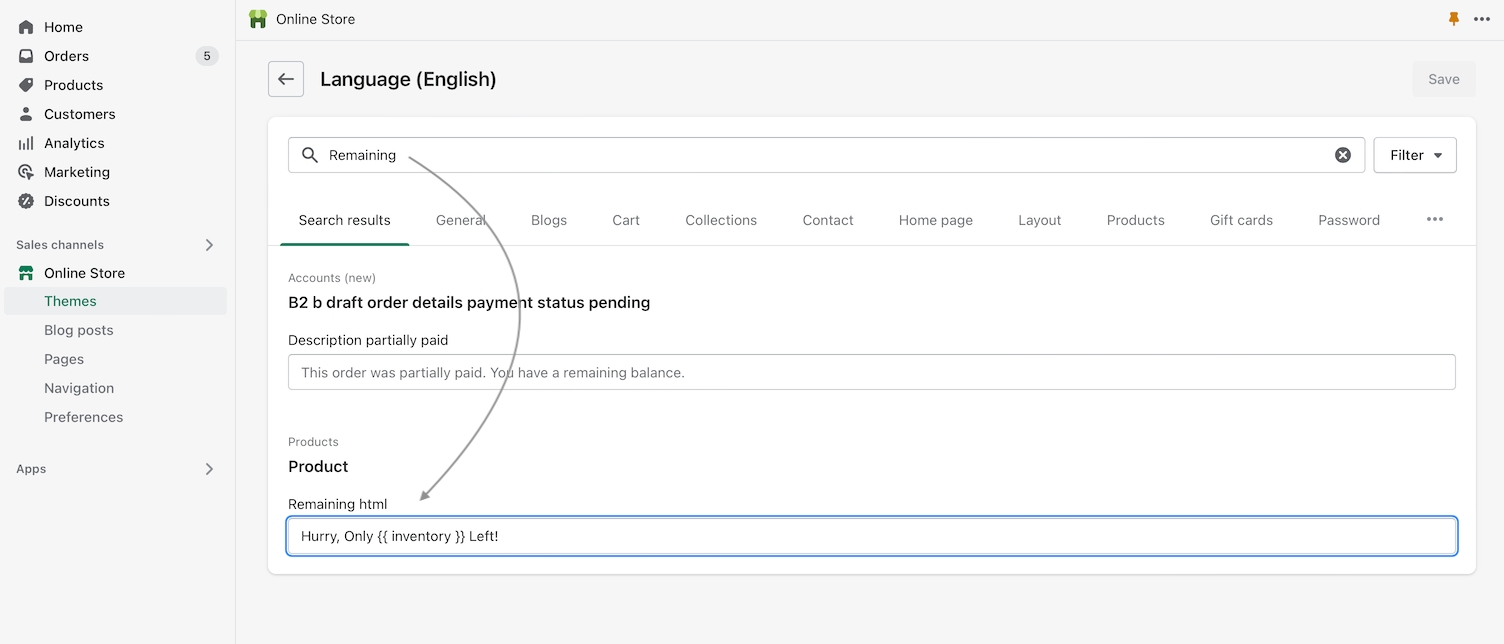Image resolution: width=1504 pixels, height=644 pixels.
Task: Show more tabs with ellipsis
Action: pos(1435,220)
